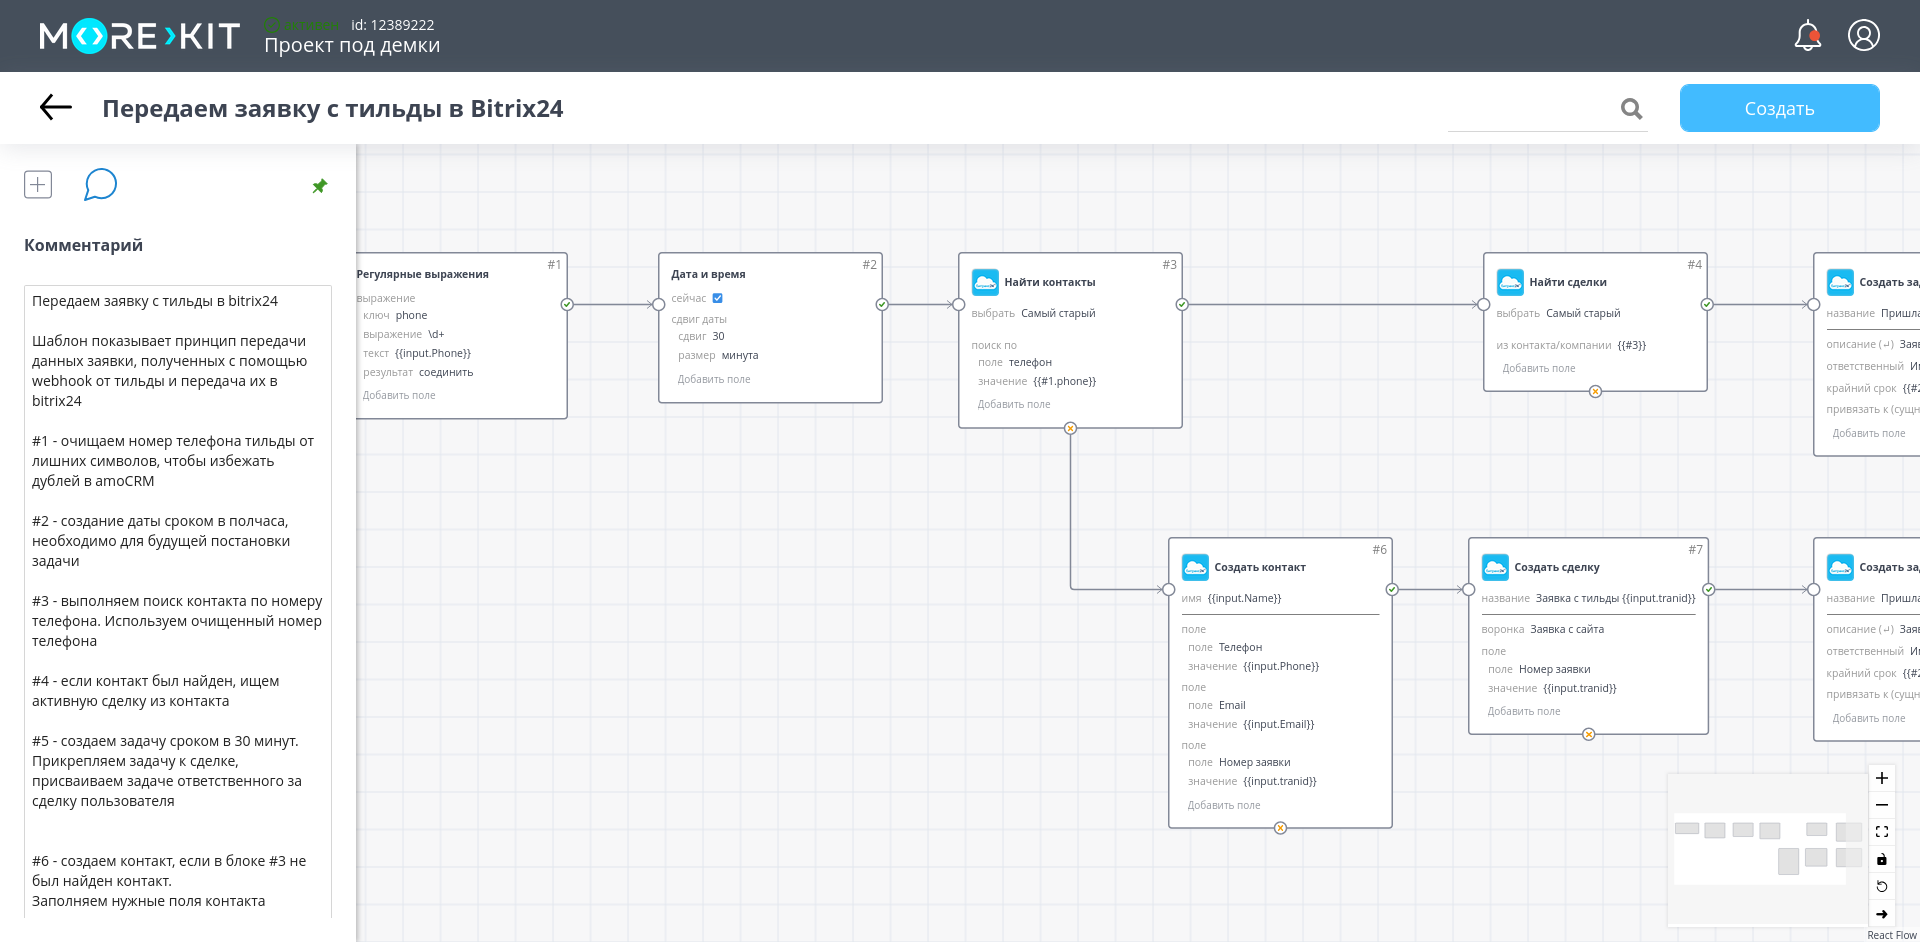Zoom in on the flow canvas
This screenshot has width=1920, height=942.
coord(1881,778)
